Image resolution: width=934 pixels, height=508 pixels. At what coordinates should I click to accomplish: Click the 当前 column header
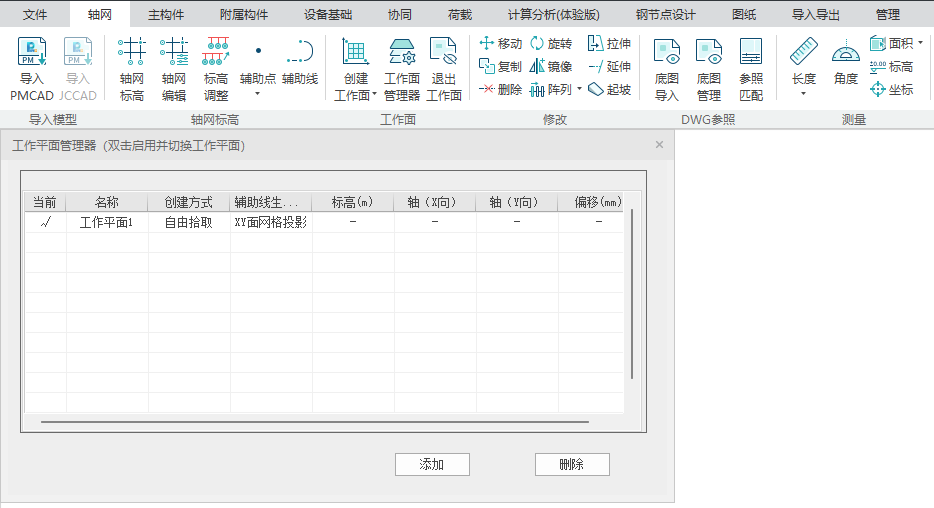(x=45, y=202)
